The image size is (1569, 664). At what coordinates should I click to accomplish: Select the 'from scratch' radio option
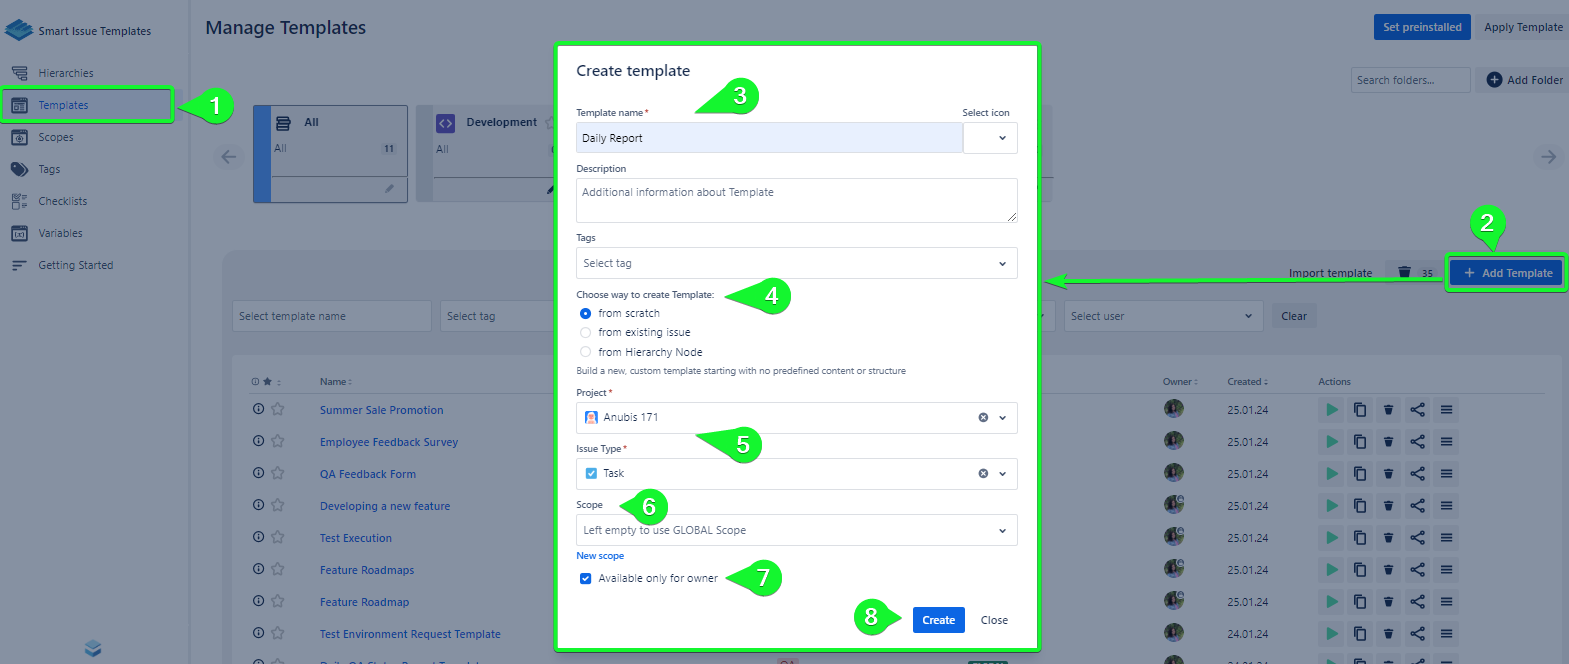[x=586, y=314]
